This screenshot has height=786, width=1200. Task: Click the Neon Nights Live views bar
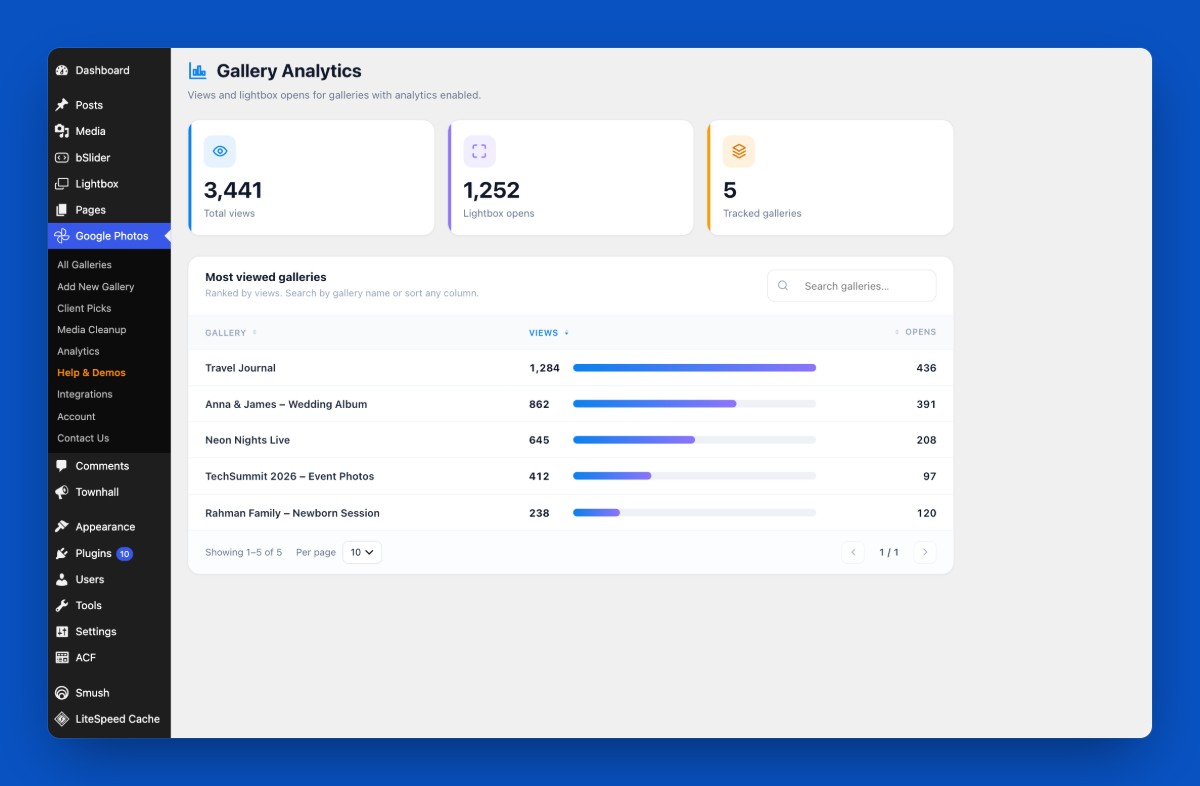[694, 440]
